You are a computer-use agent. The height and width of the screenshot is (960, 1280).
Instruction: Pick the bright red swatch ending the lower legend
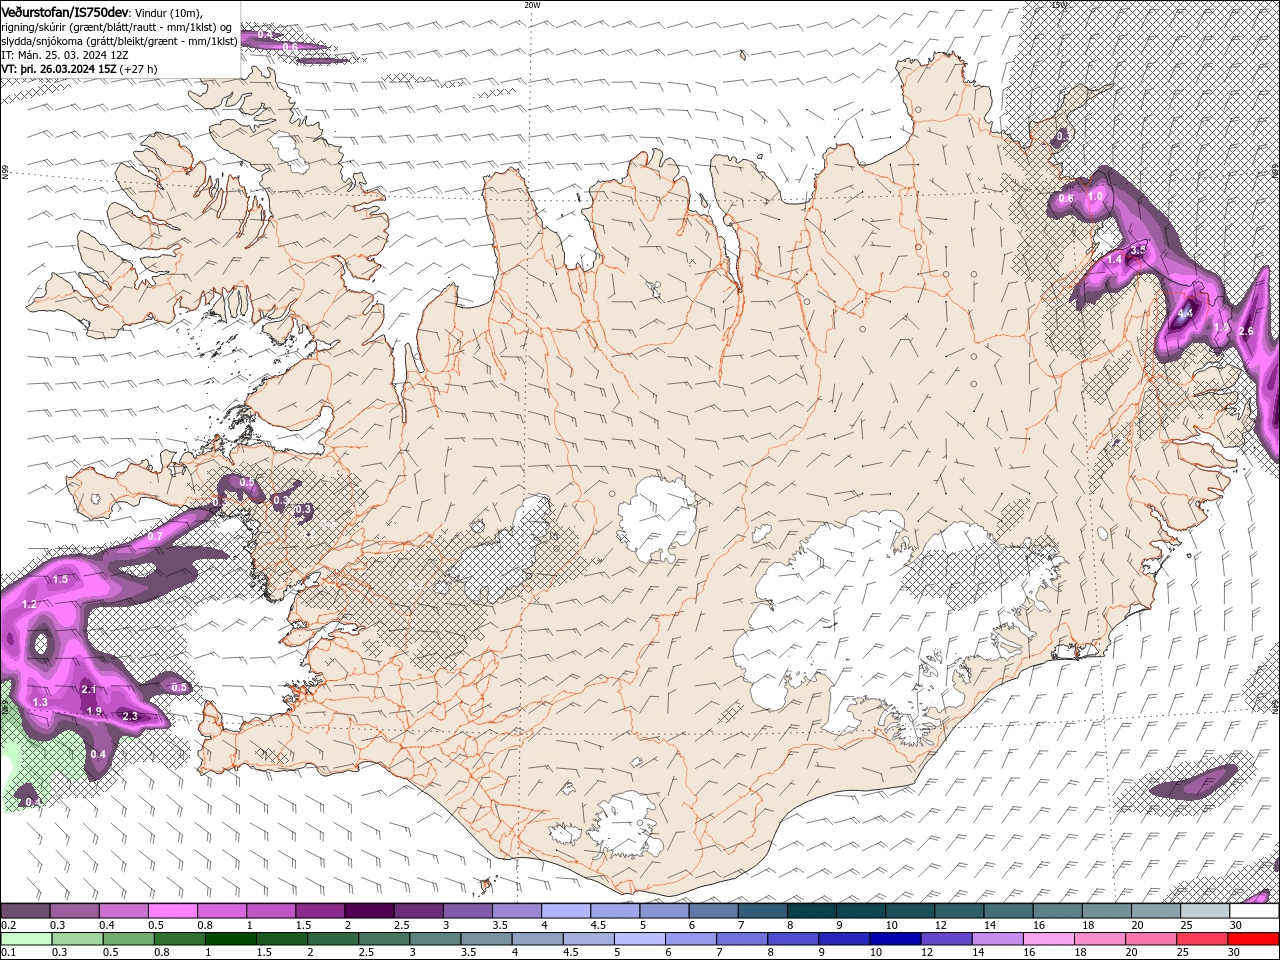tap(1252, 939)
